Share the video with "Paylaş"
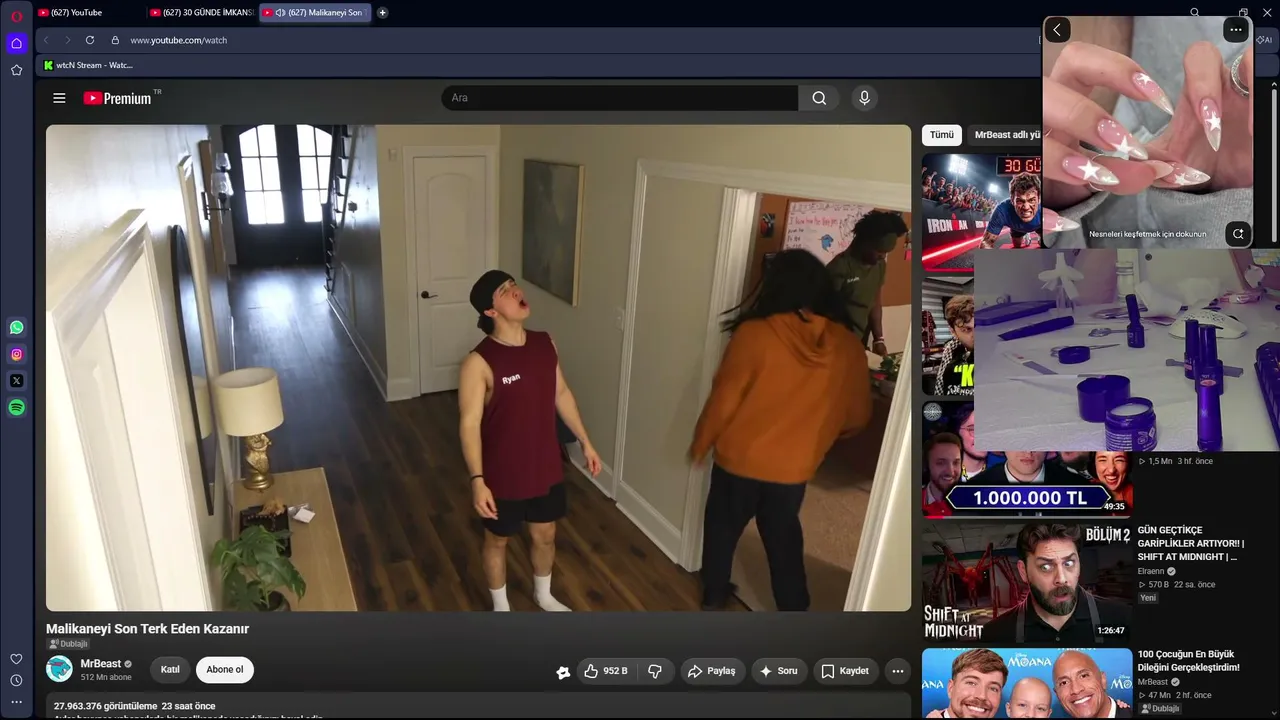The image size is (1280, 720). [x=711, y=671]
